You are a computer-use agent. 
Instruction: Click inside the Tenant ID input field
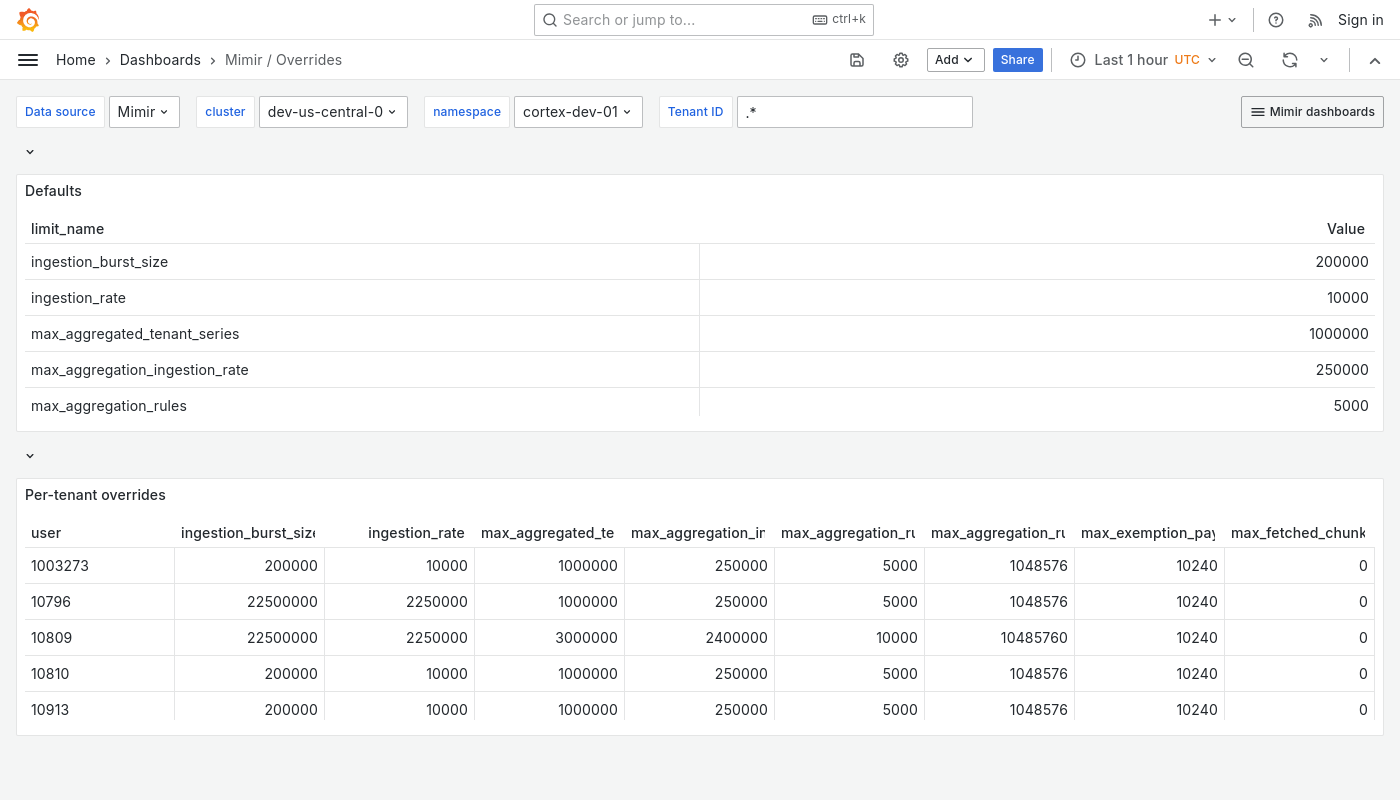coord(855,111)
